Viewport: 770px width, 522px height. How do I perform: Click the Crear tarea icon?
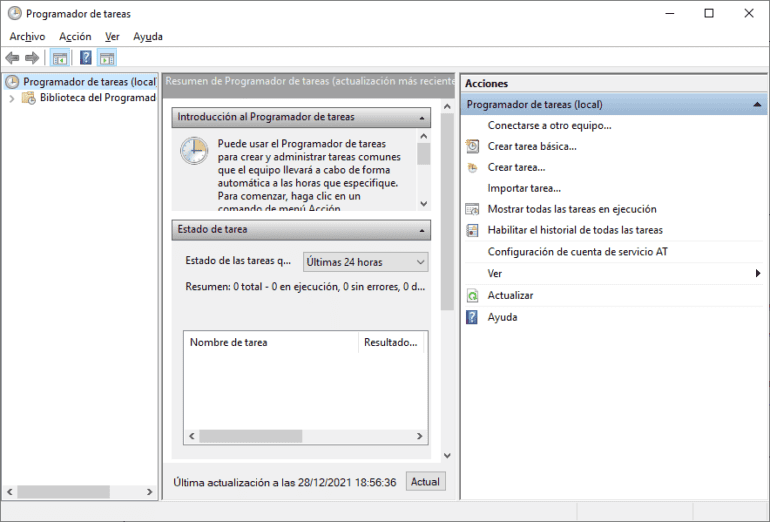tap(472, 167)
